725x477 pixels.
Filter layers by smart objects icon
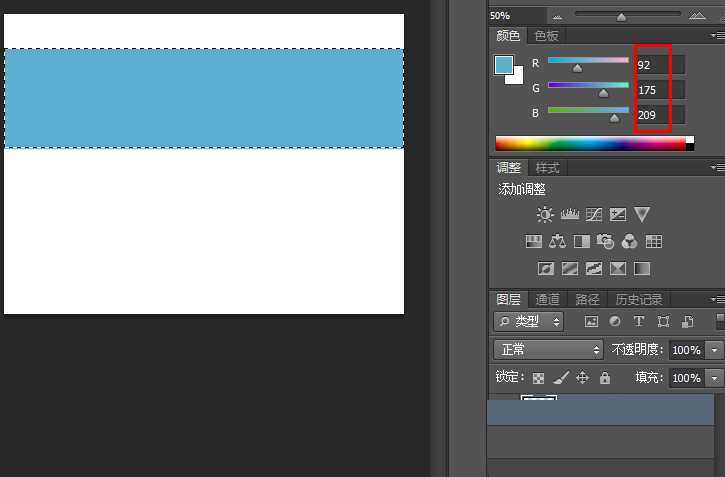[688, 321]
